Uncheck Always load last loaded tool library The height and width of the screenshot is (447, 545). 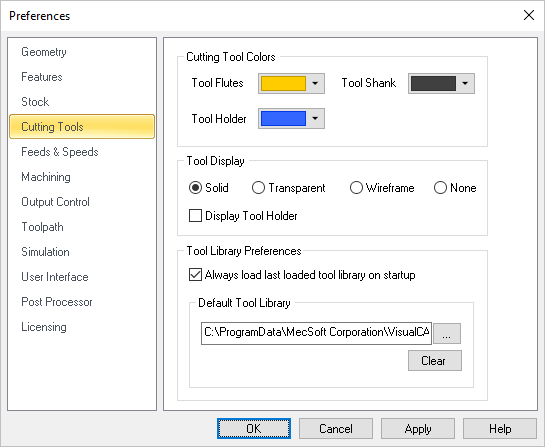[x=195, y=275]
